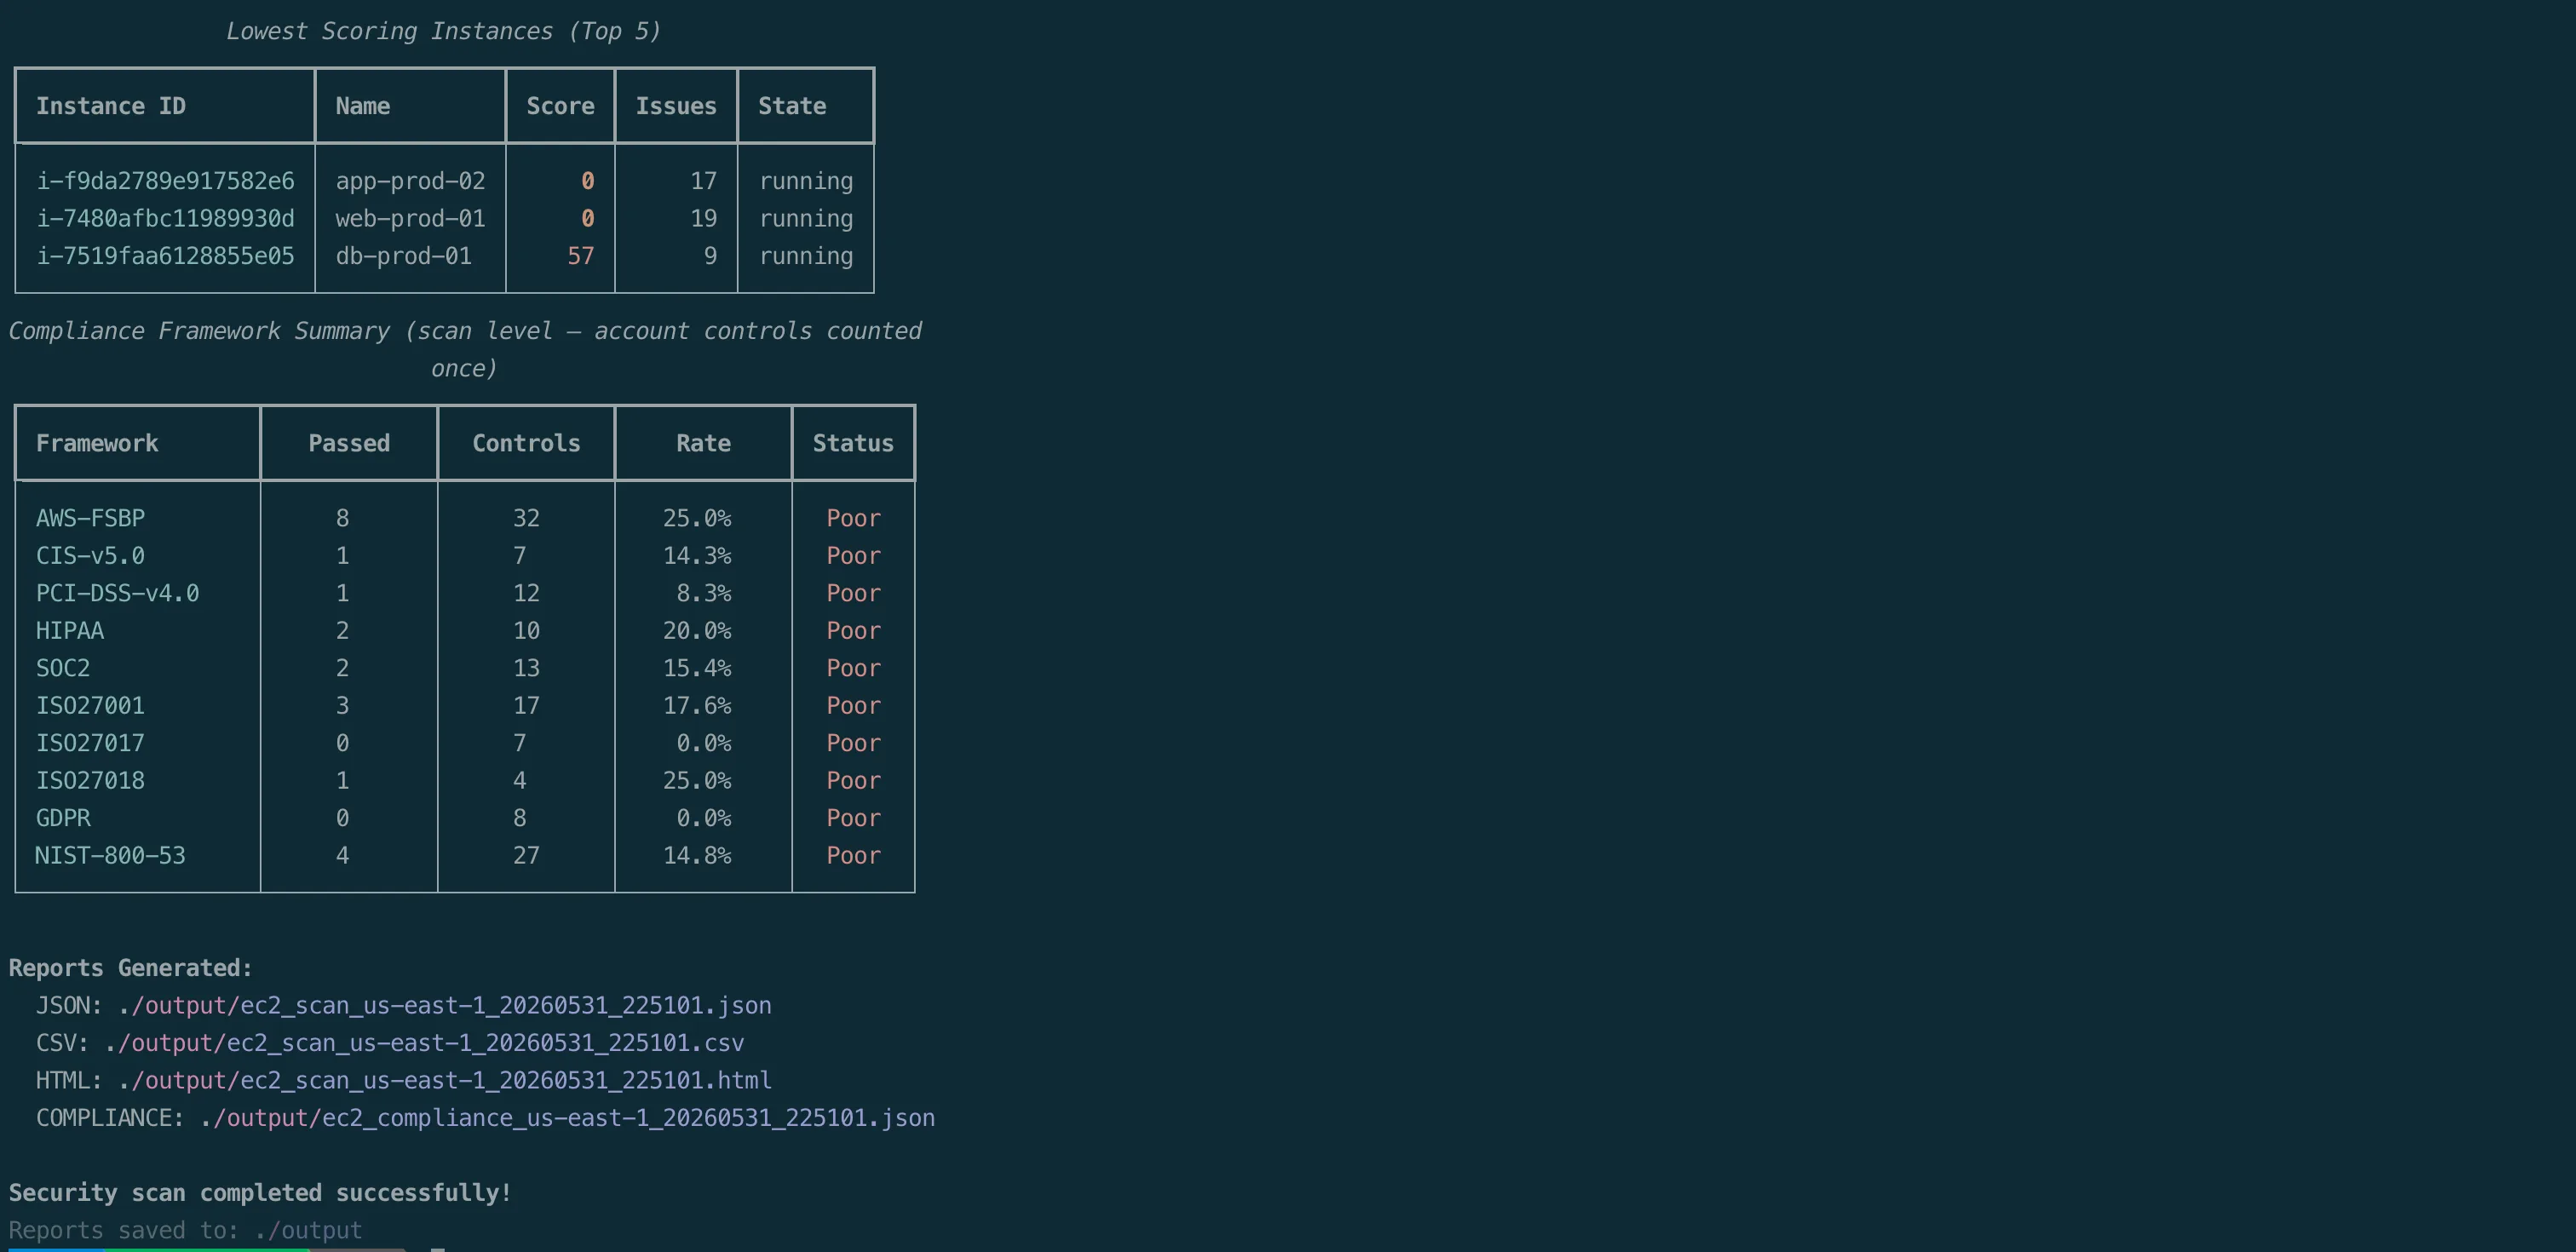Select instance ID i-7519faa6128855e05
The image size is (2576, 1252).
point(165,256)
